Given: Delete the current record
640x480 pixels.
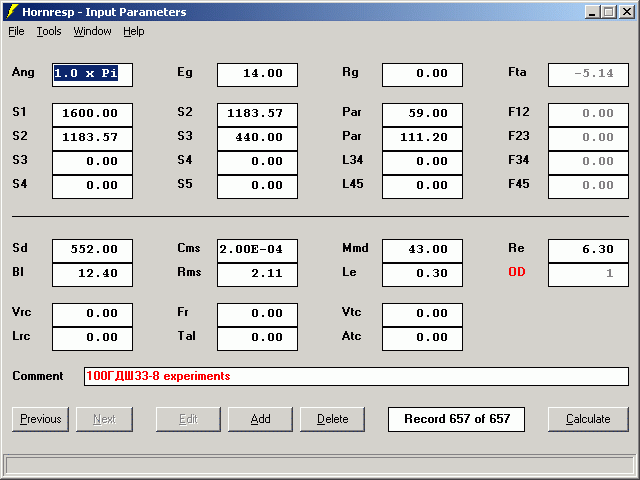Looking at the screenshot, I should 333,419.
